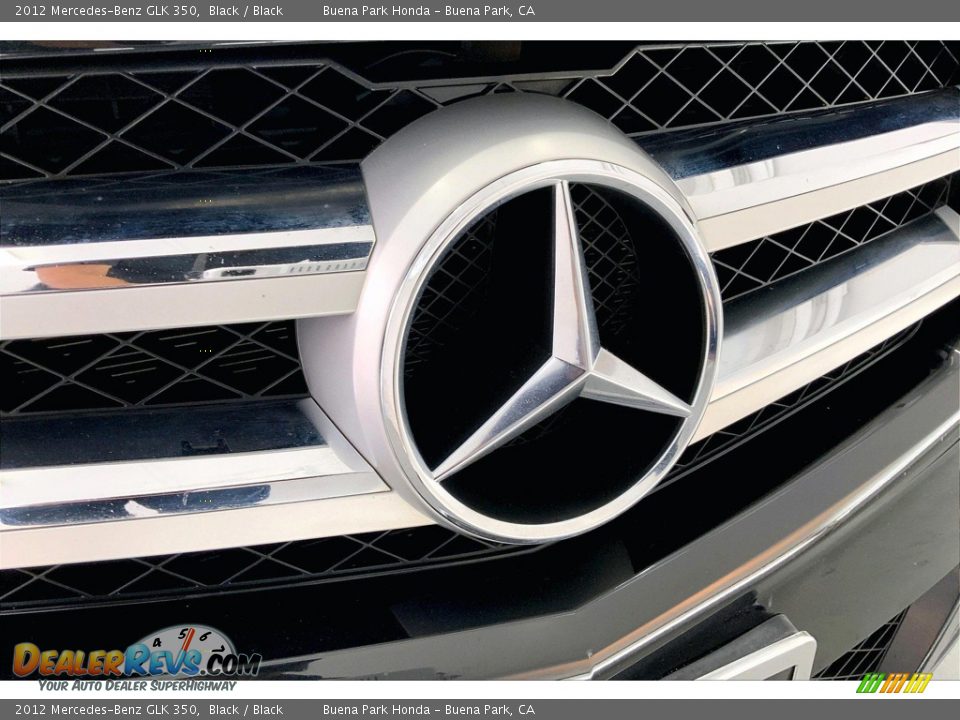This screenshot has height=720, width=960.
Task: Click the '2012 Mercedes-Benz GLK 350' text in bottom caption
Action: click(x=107, y=710)
